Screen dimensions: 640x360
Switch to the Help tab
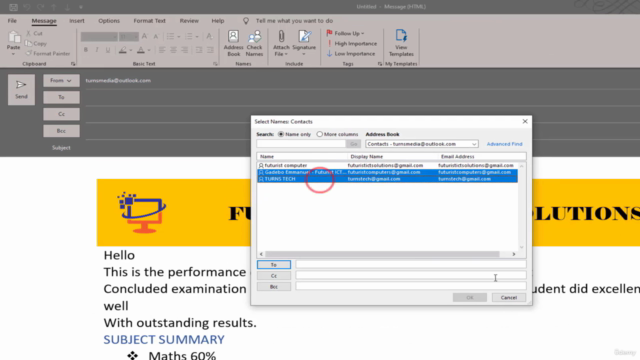(218, 21)
